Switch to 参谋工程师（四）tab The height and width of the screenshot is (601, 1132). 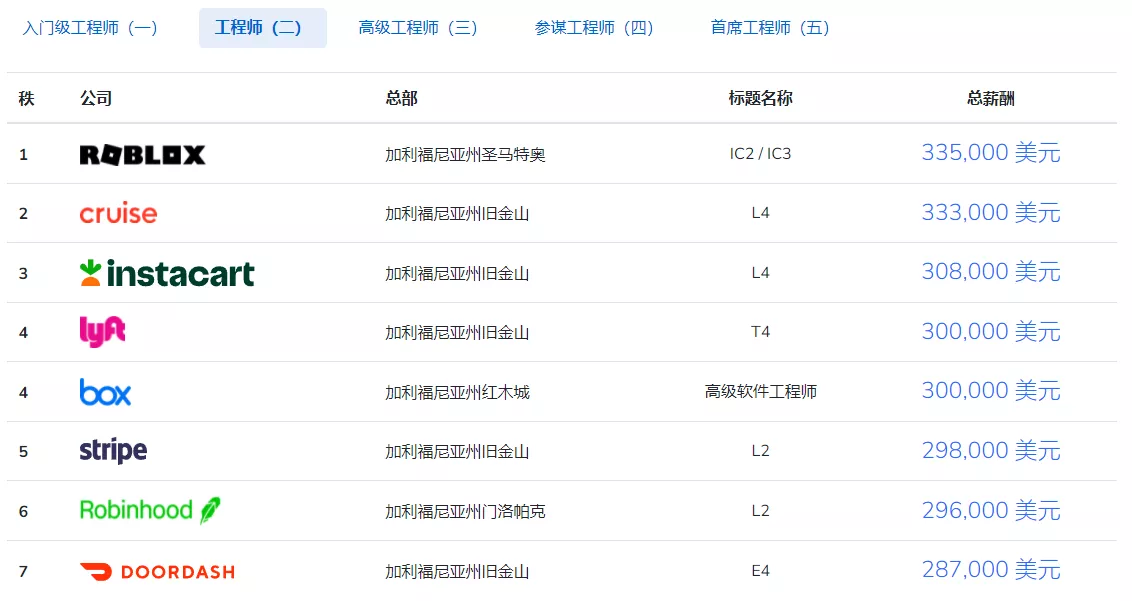[594, 28]
